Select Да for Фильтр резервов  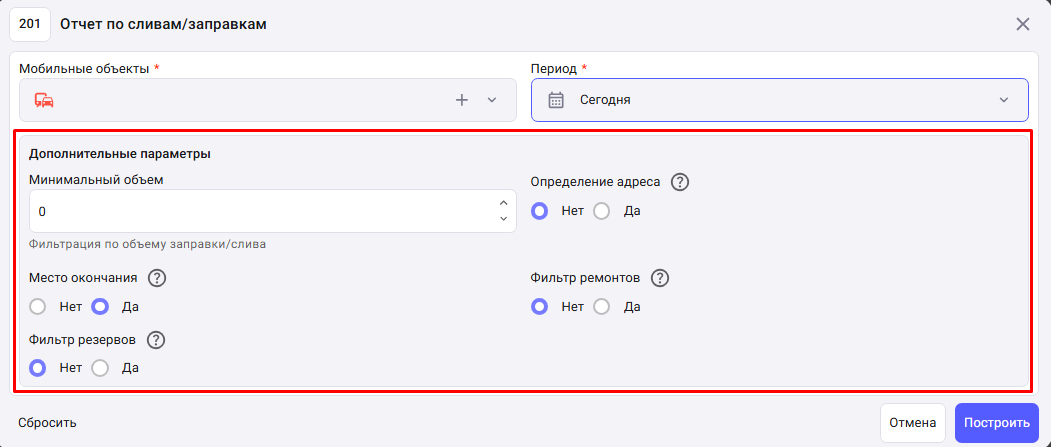[100, 368]
